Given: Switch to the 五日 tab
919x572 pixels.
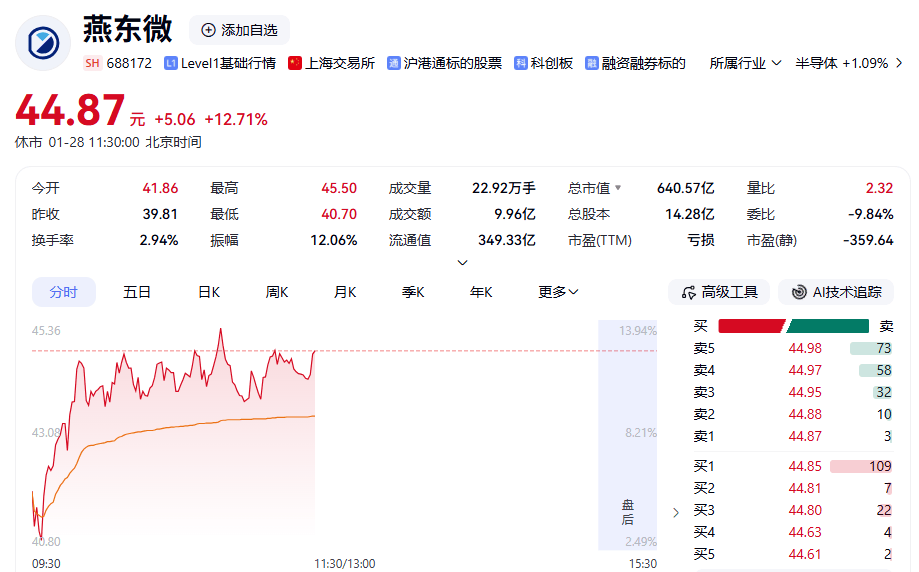Looking at the screenshot, I should [x=137, y=292].
